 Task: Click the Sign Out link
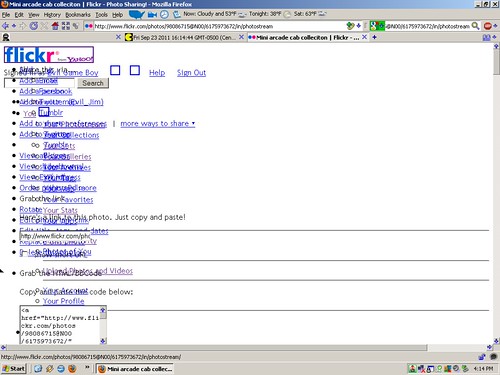point(191,73)
